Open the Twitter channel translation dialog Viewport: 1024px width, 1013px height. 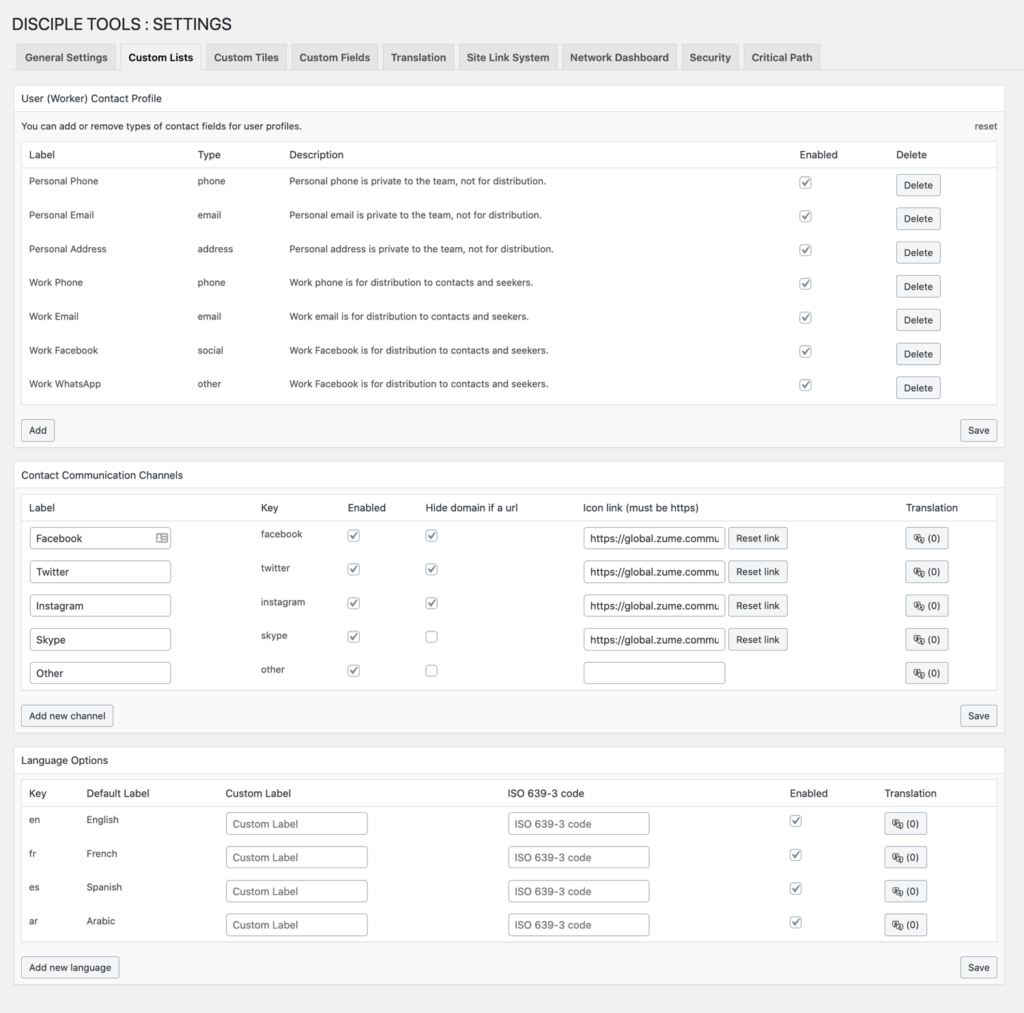click(926, 571)
